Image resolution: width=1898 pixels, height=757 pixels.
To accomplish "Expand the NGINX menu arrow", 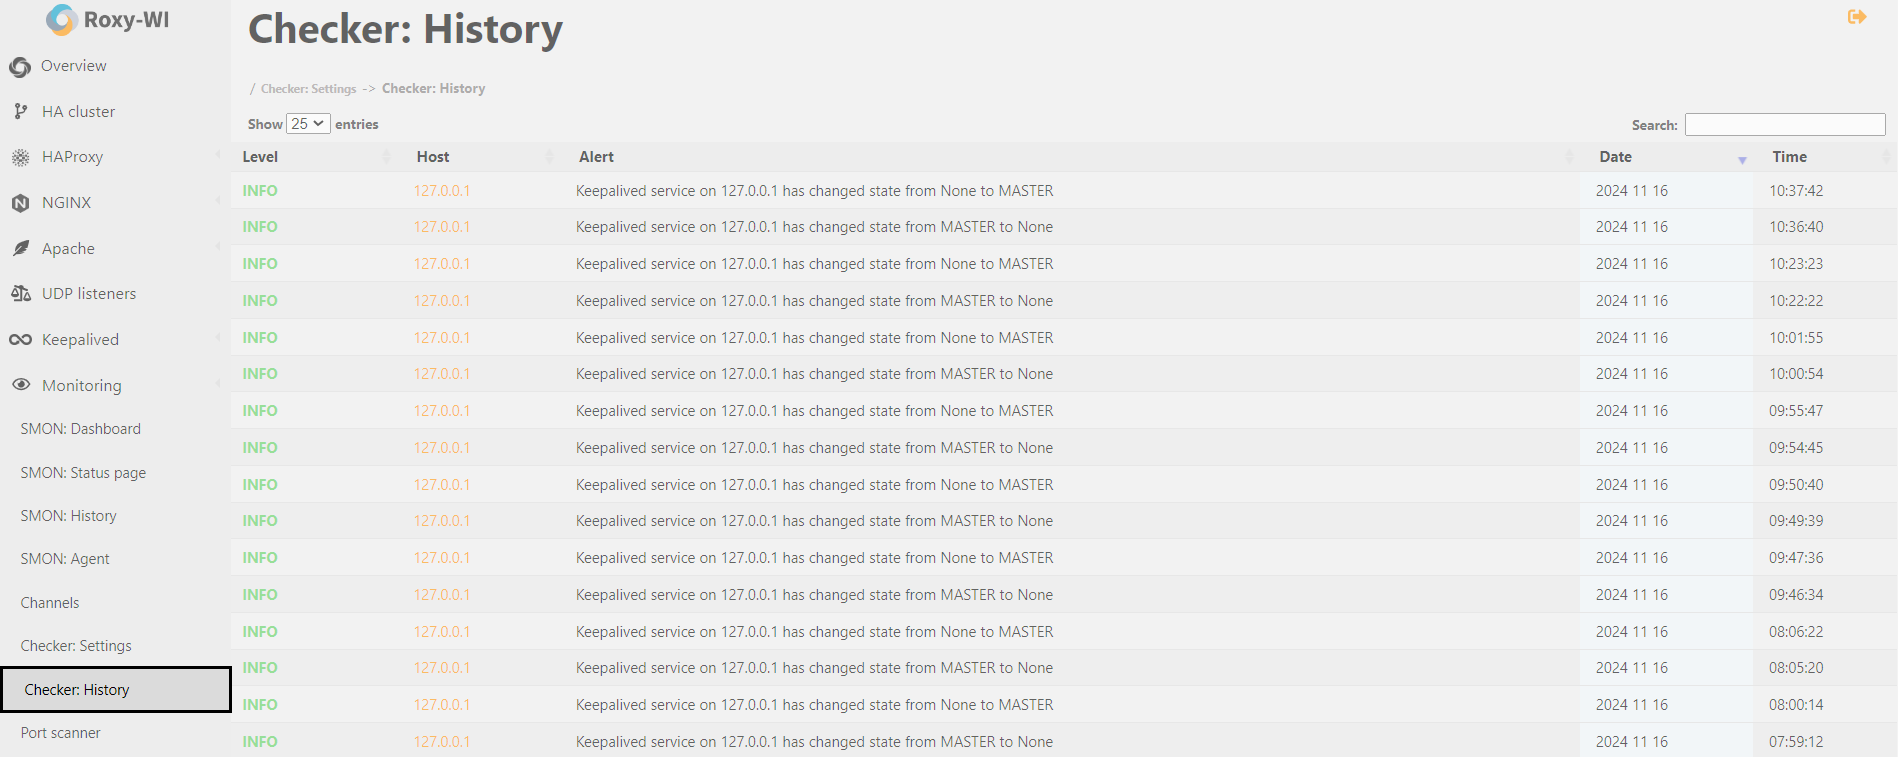I will (217, 201).
